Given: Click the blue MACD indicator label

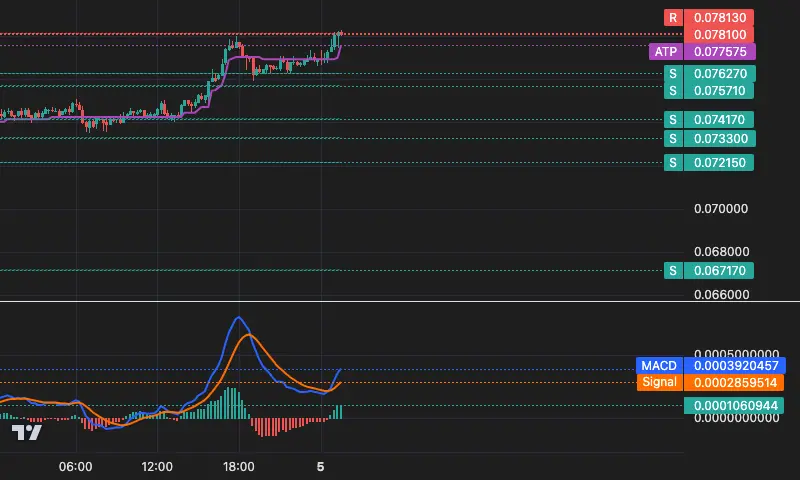Looking at the screenshot, I should point(659,366).
